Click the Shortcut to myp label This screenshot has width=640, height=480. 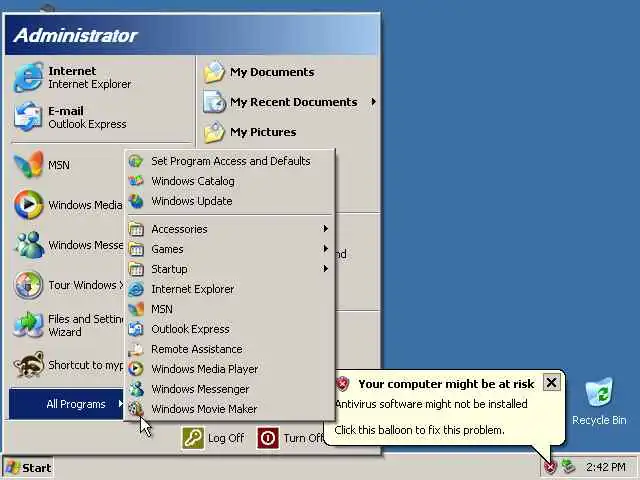(x=86, y=365)
